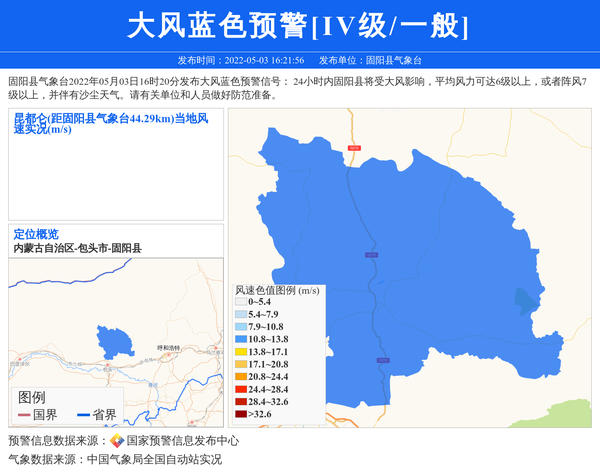Select the 0~5.4 wind speed swatch
600x471 pixels.
point(240,302)
